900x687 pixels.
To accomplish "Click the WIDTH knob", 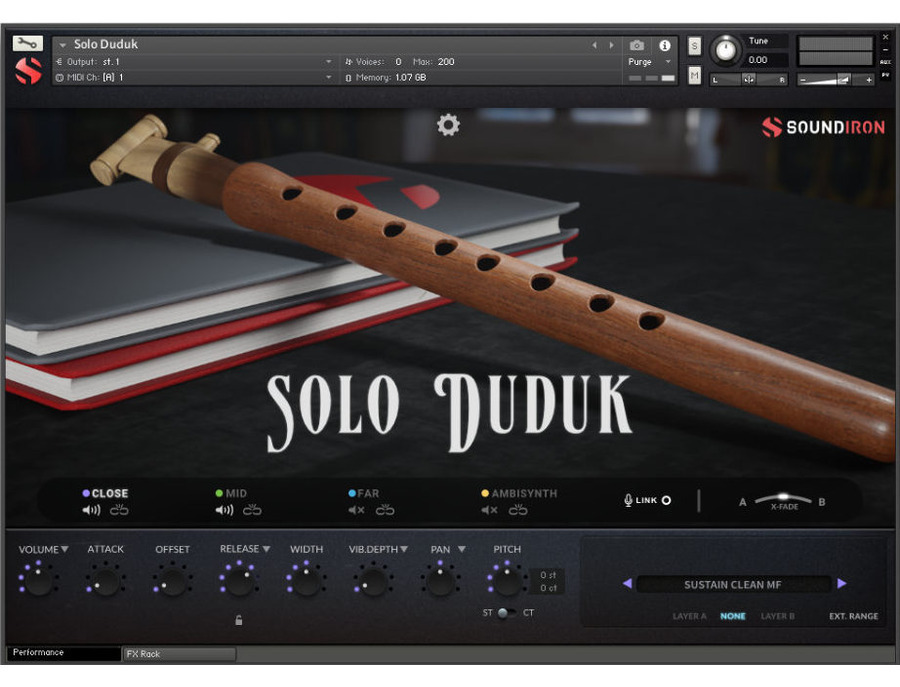I will tap(306, 581).
